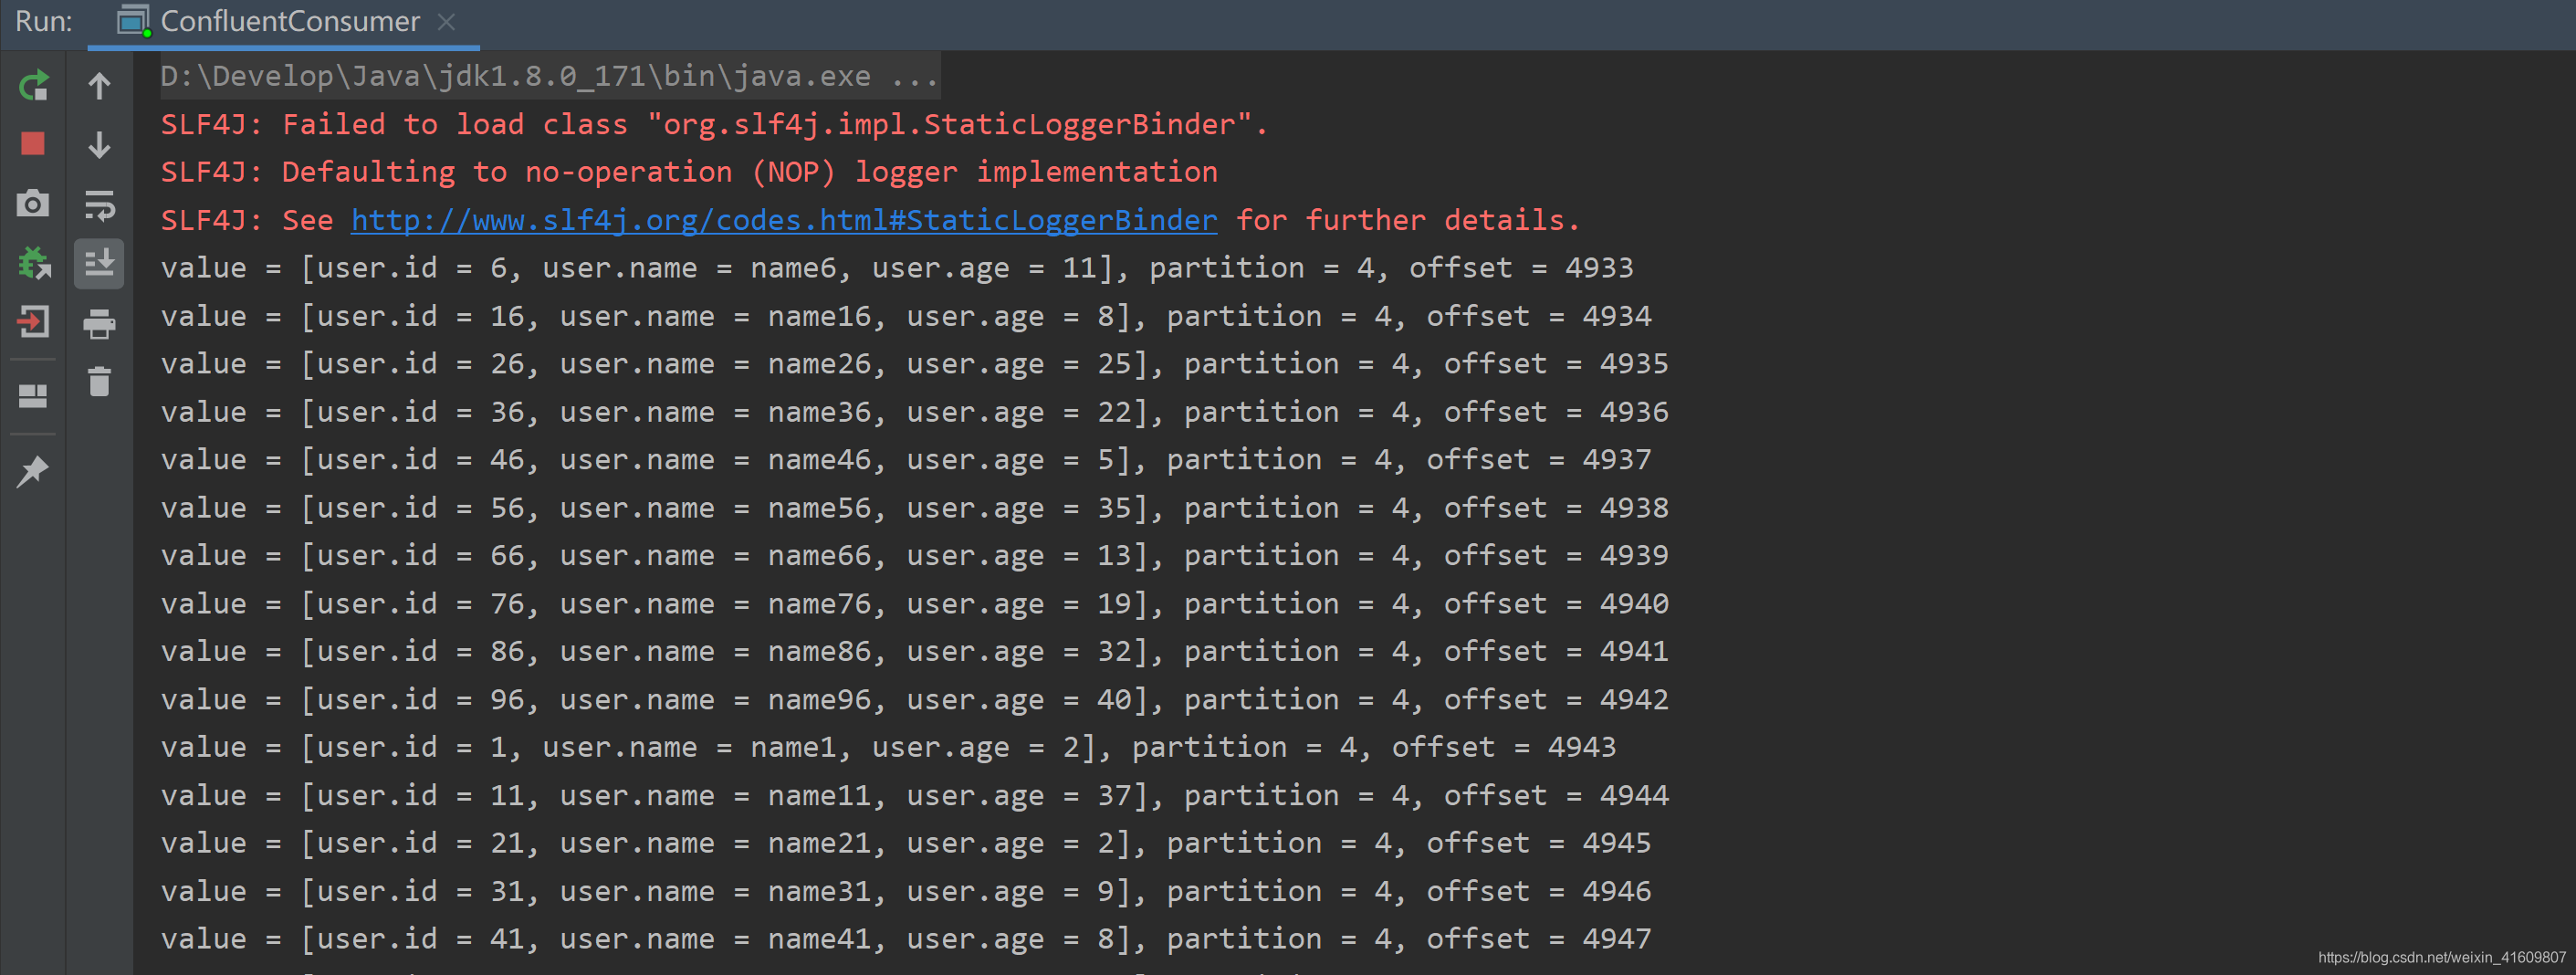Select the output line containing name96

(914, 699)
